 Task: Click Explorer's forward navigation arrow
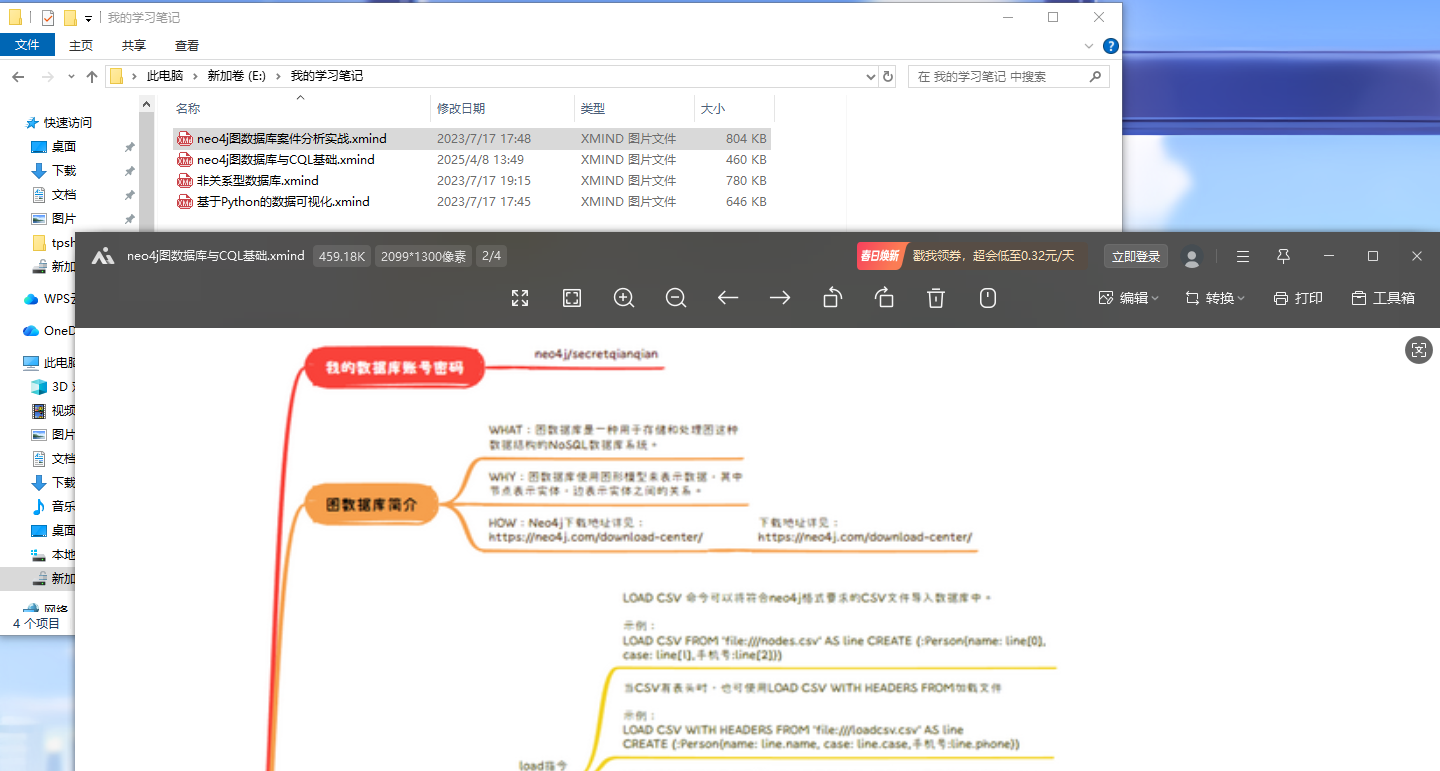(47, 77)
